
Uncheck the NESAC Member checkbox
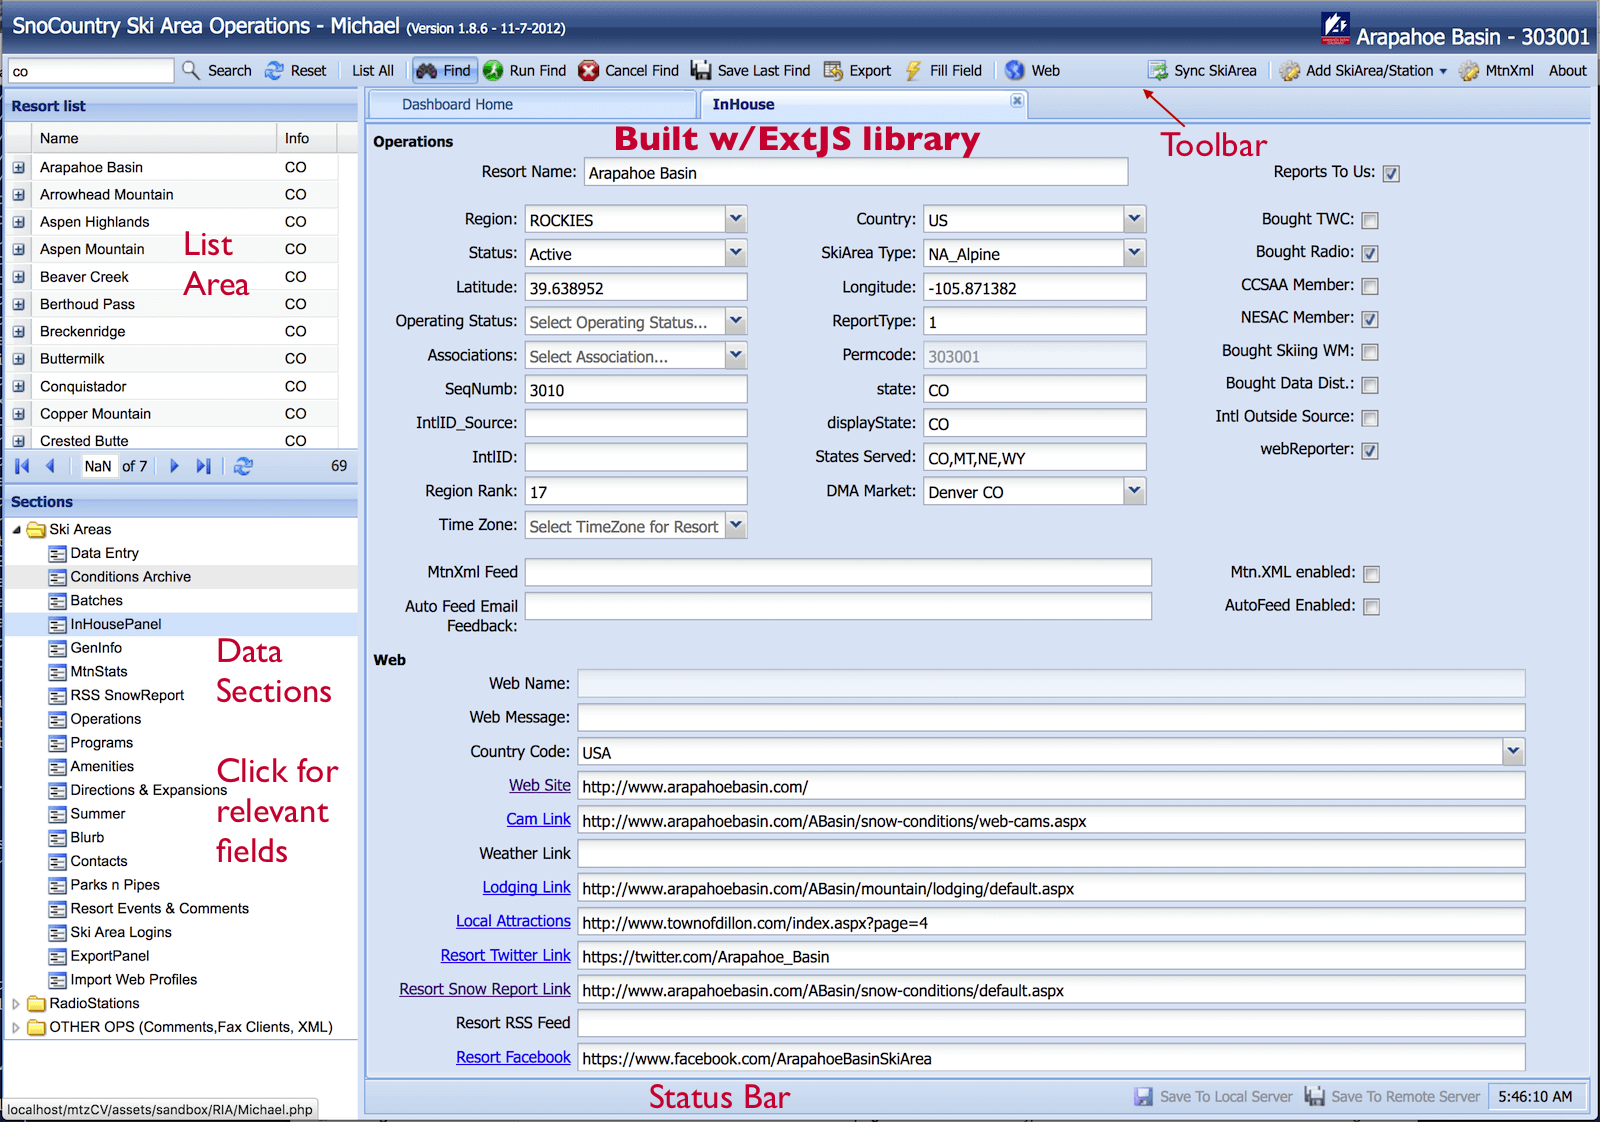pyautogui.click(x=1370, y=319)
